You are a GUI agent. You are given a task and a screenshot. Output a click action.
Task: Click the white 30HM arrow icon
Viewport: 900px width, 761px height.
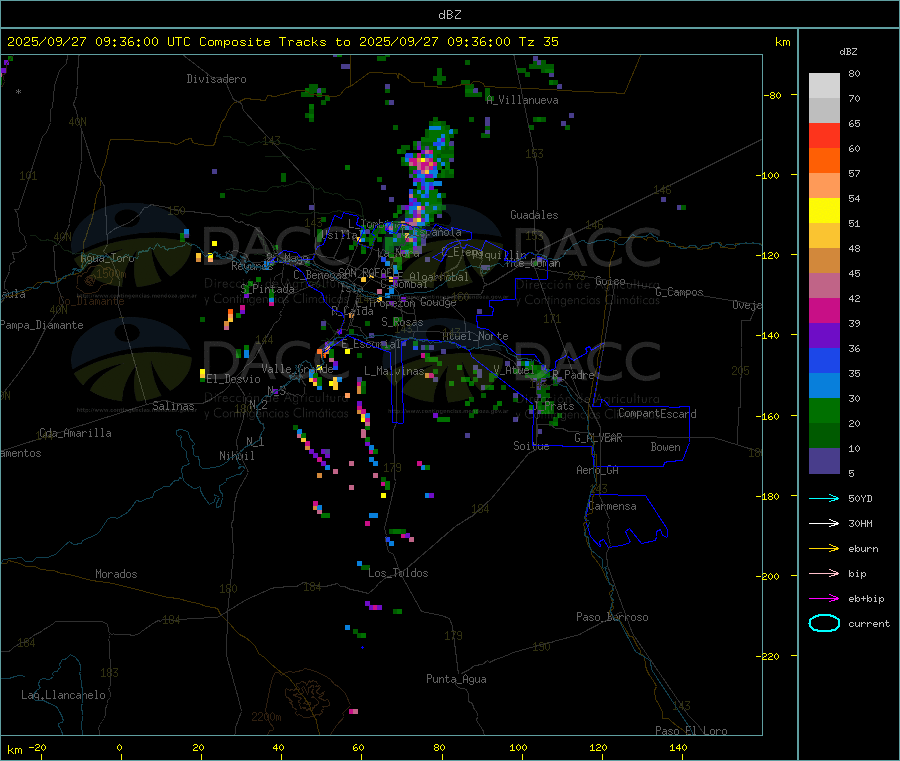tap(824, 523)
